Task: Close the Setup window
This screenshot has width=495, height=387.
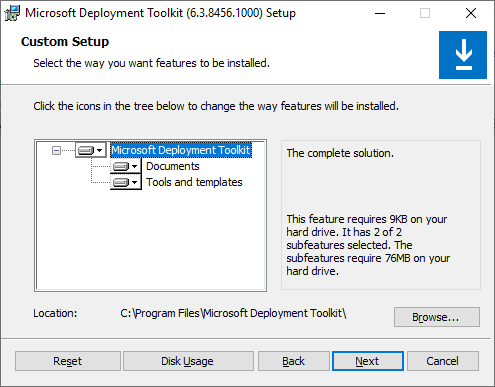Action: 471,13
